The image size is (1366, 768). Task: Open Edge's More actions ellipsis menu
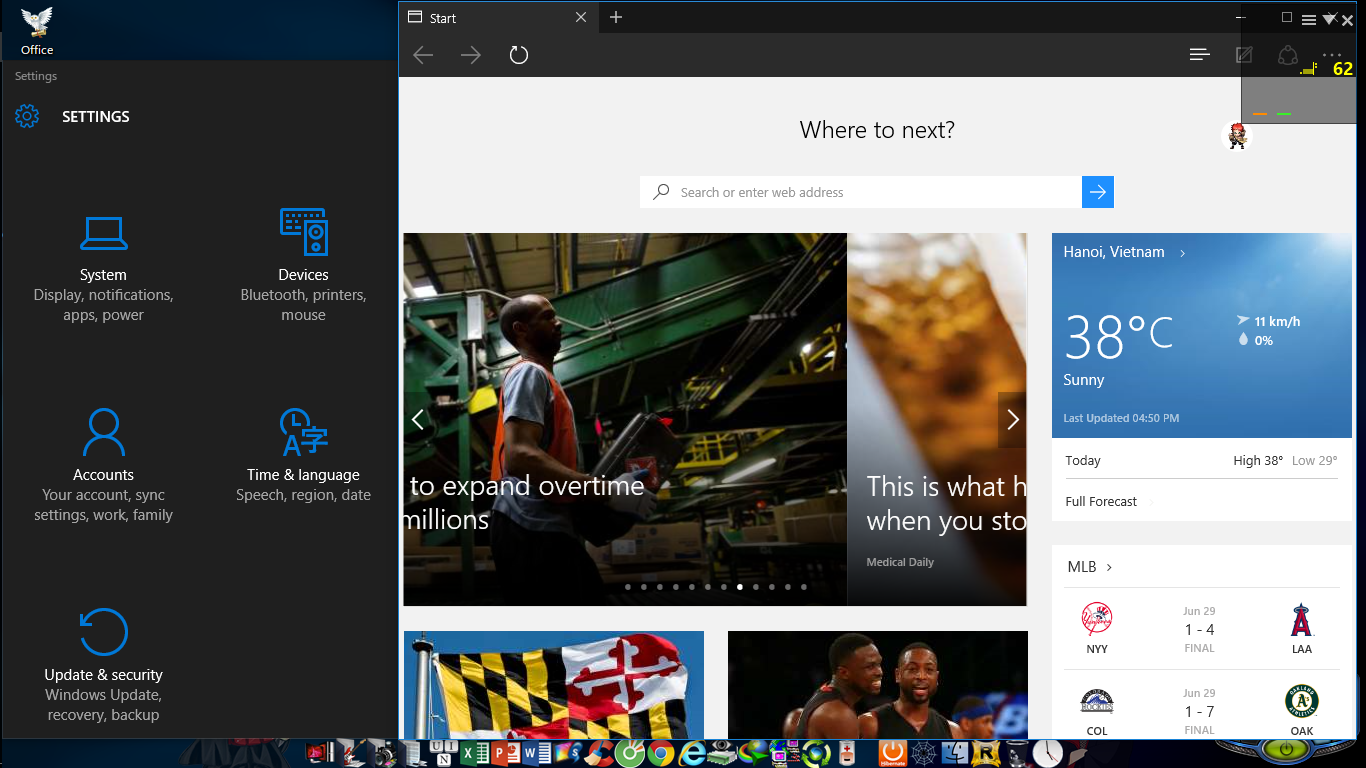(x=1331, y=55)
